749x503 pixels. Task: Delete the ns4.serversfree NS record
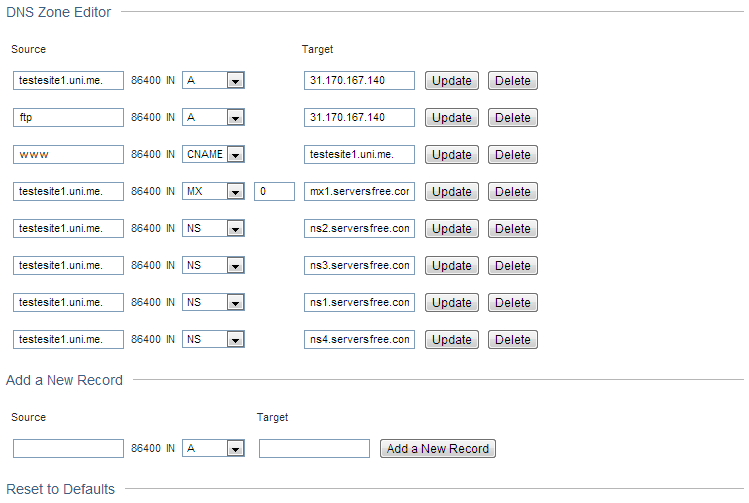[513, 340]
